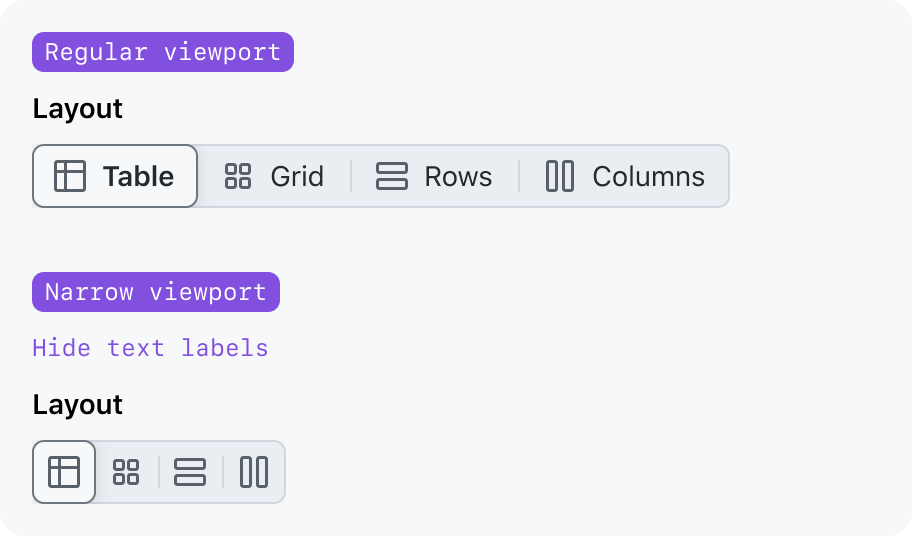Screen dimensions: 912x536
Task: Select the Rows icon beside Rows label
Action: click(x=391, y=176)
